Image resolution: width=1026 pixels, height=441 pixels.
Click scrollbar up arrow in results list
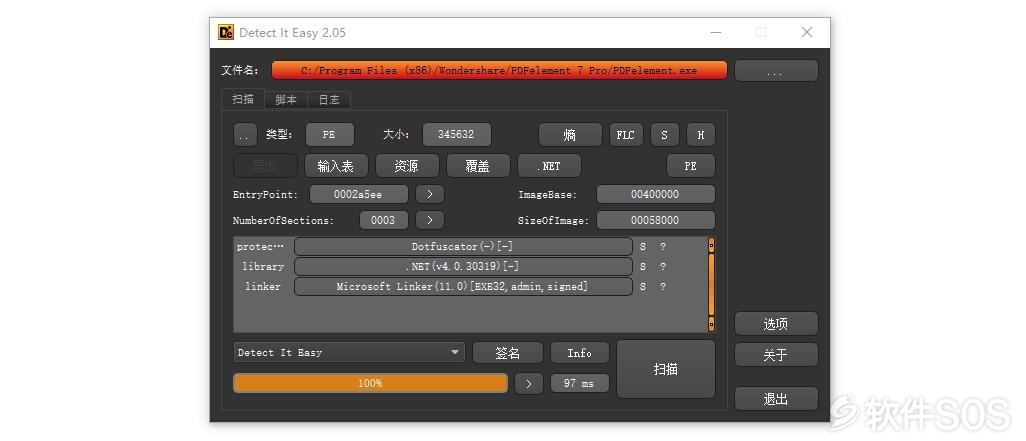[x=711, y=245]
